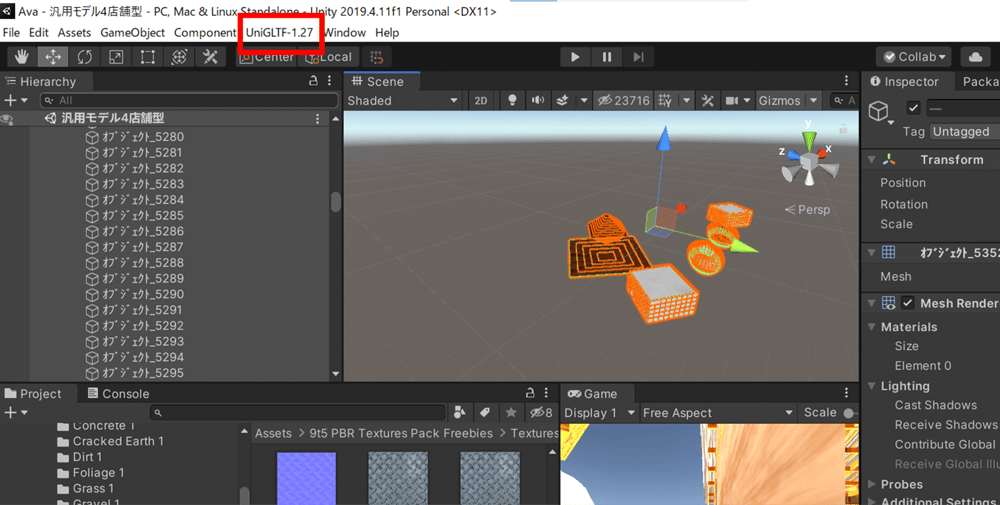Screen dimensions: 1000x505
Task: Open Display 1 dropdown in Game view
Action: click(599, 413)
